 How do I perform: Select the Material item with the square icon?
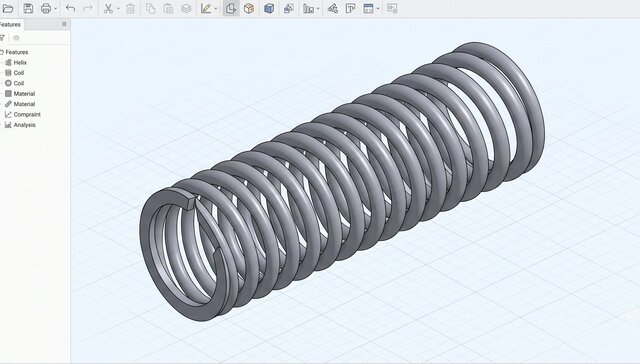pyautogui.click(x=24, y=94)
